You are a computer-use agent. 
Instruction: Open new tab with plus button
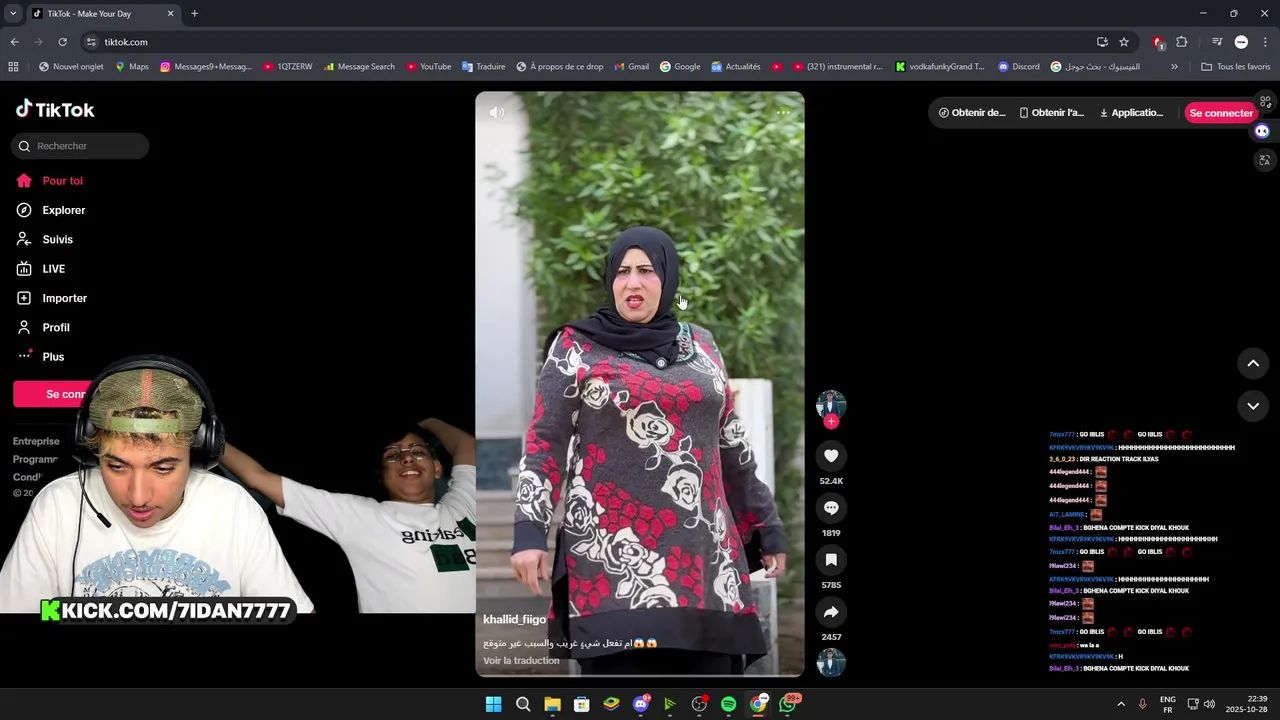point(194,14)
